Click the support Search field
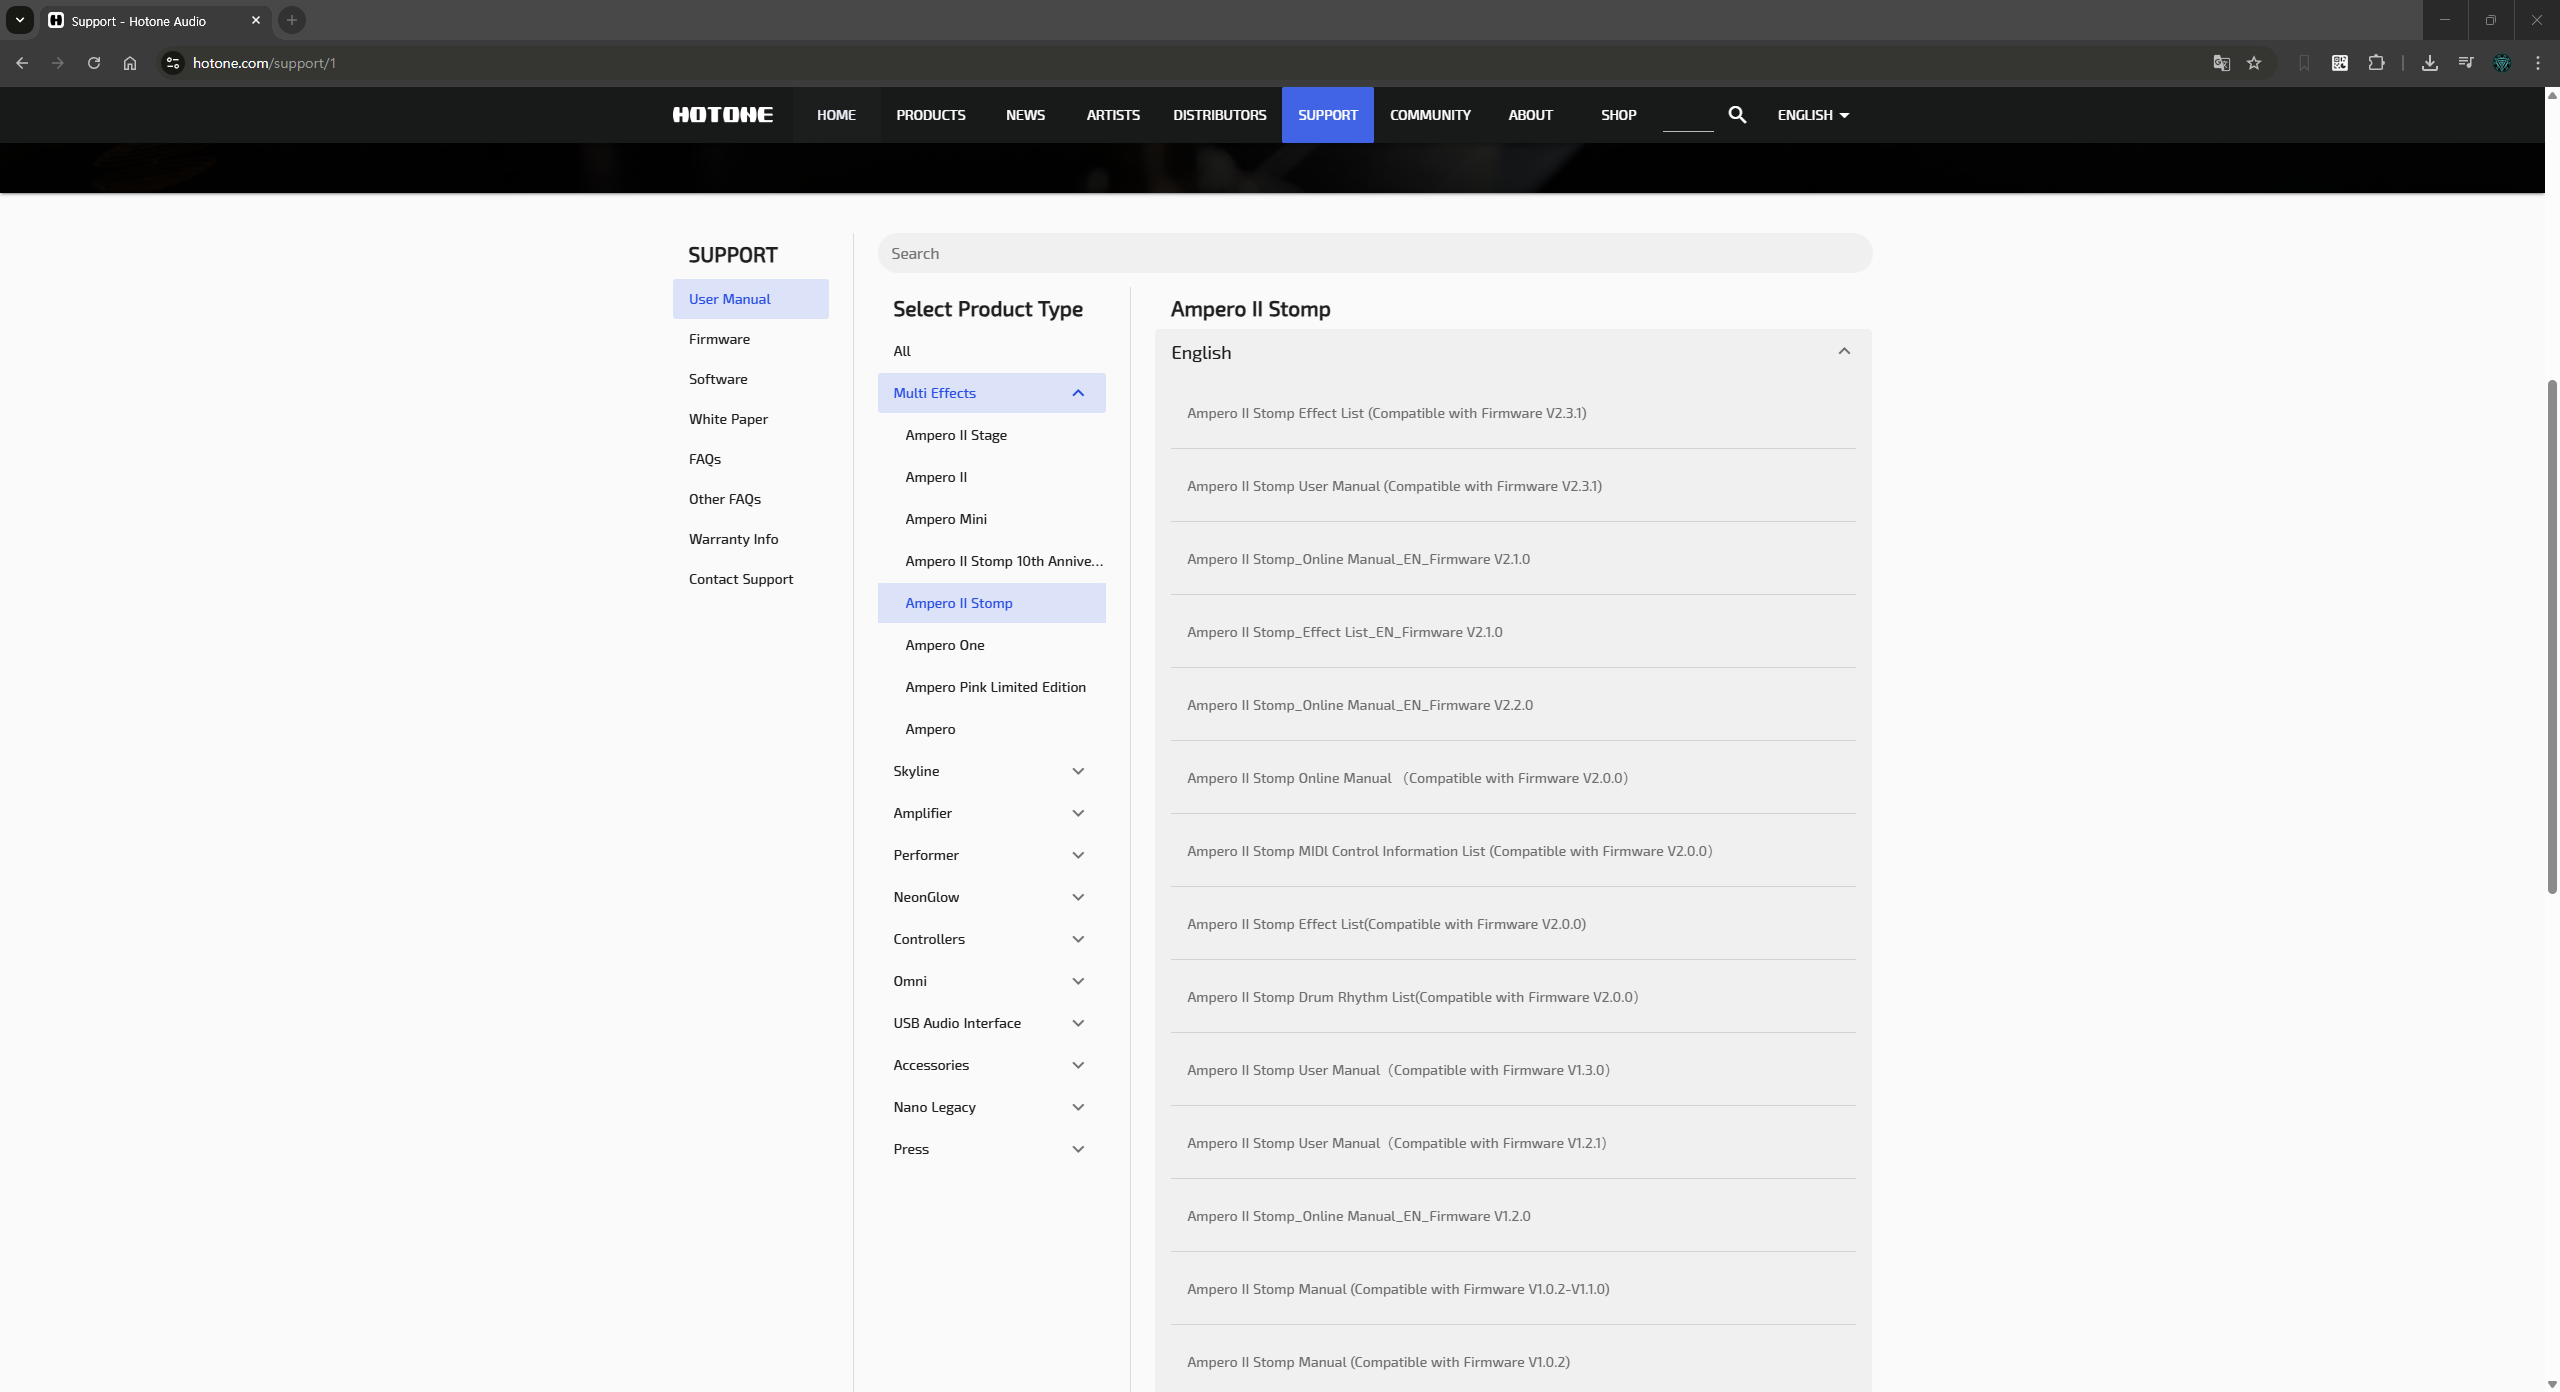 [x=1374, y=254]
